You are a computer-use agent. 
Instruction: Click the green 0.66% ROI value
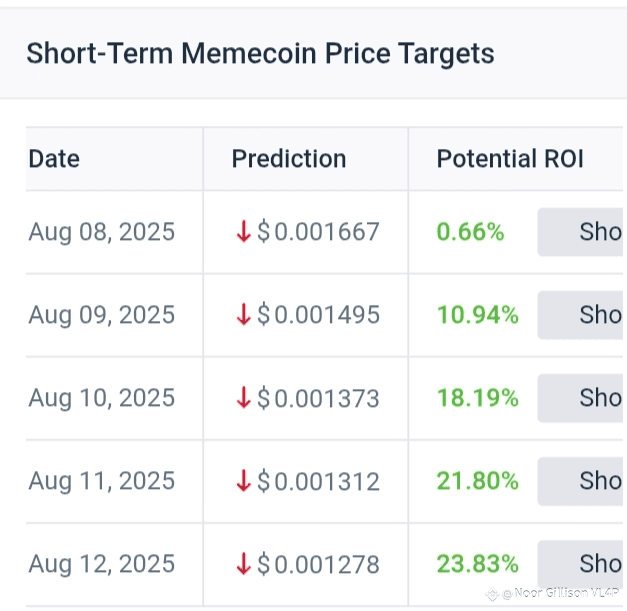(470, 232)
